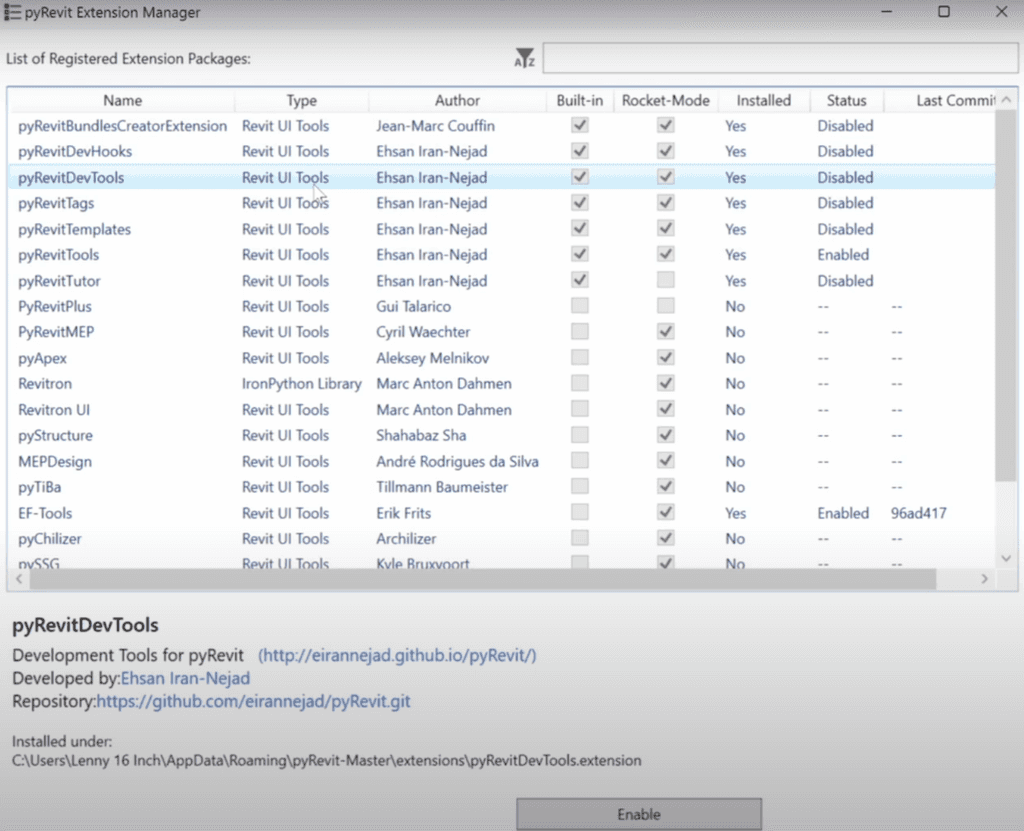Sort by the Built-in column header
The height and width of the screenshot is (831, 1024).
click(580, 100)
